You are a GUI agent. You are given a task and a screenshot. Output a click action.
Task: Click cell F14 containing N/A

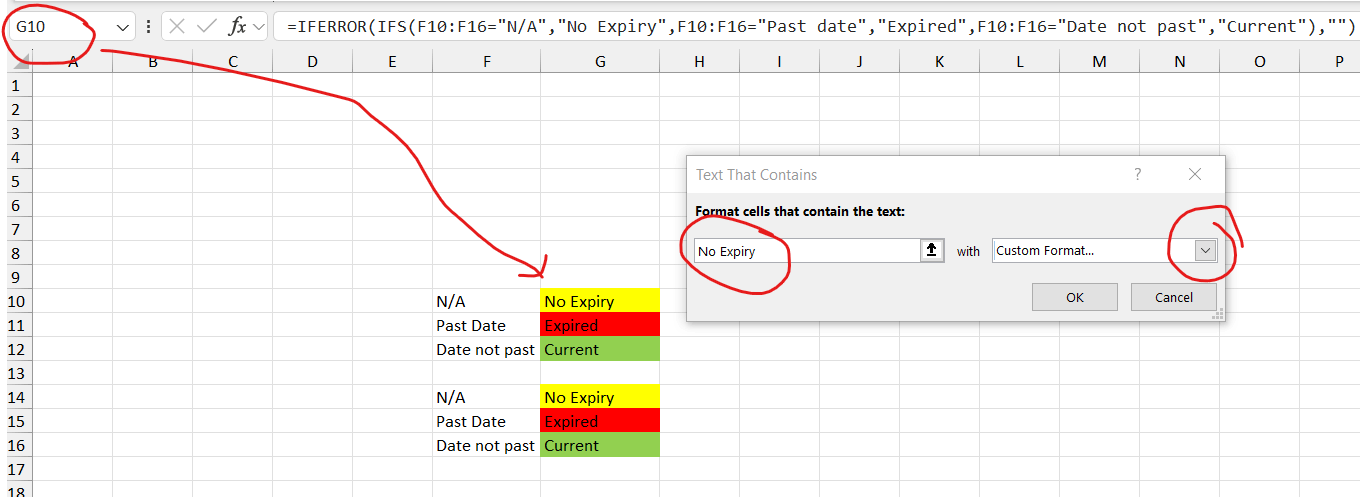[x=486, y=397]
